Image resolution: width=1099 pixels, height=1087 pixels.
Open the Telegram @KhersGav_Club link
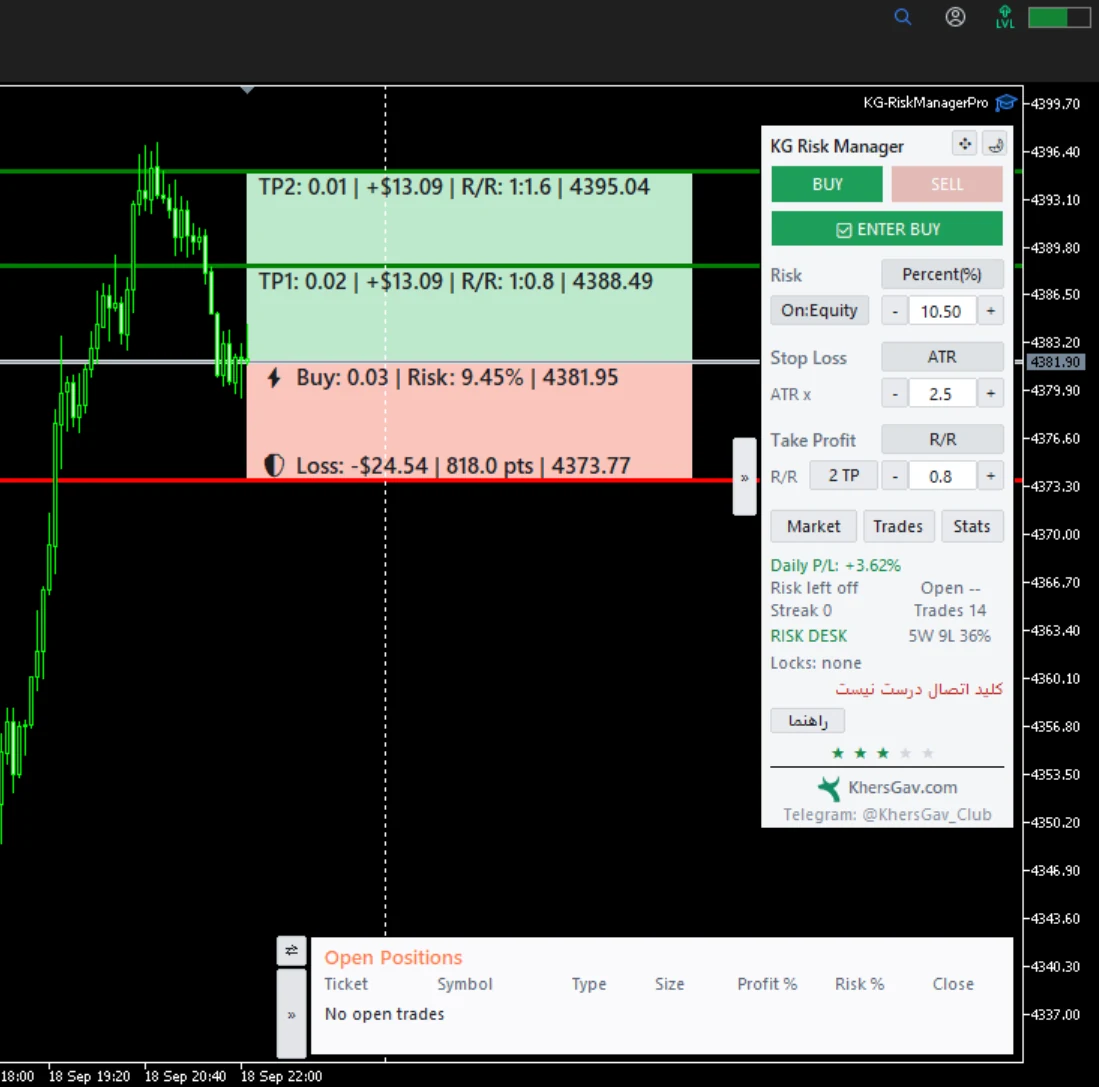[x=887, y=814]
